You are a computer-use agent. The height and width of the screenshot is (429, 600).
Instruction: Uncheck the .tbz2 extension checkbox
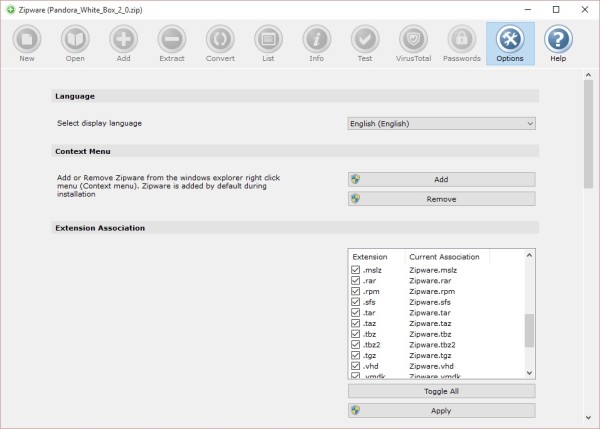(355, 345)
